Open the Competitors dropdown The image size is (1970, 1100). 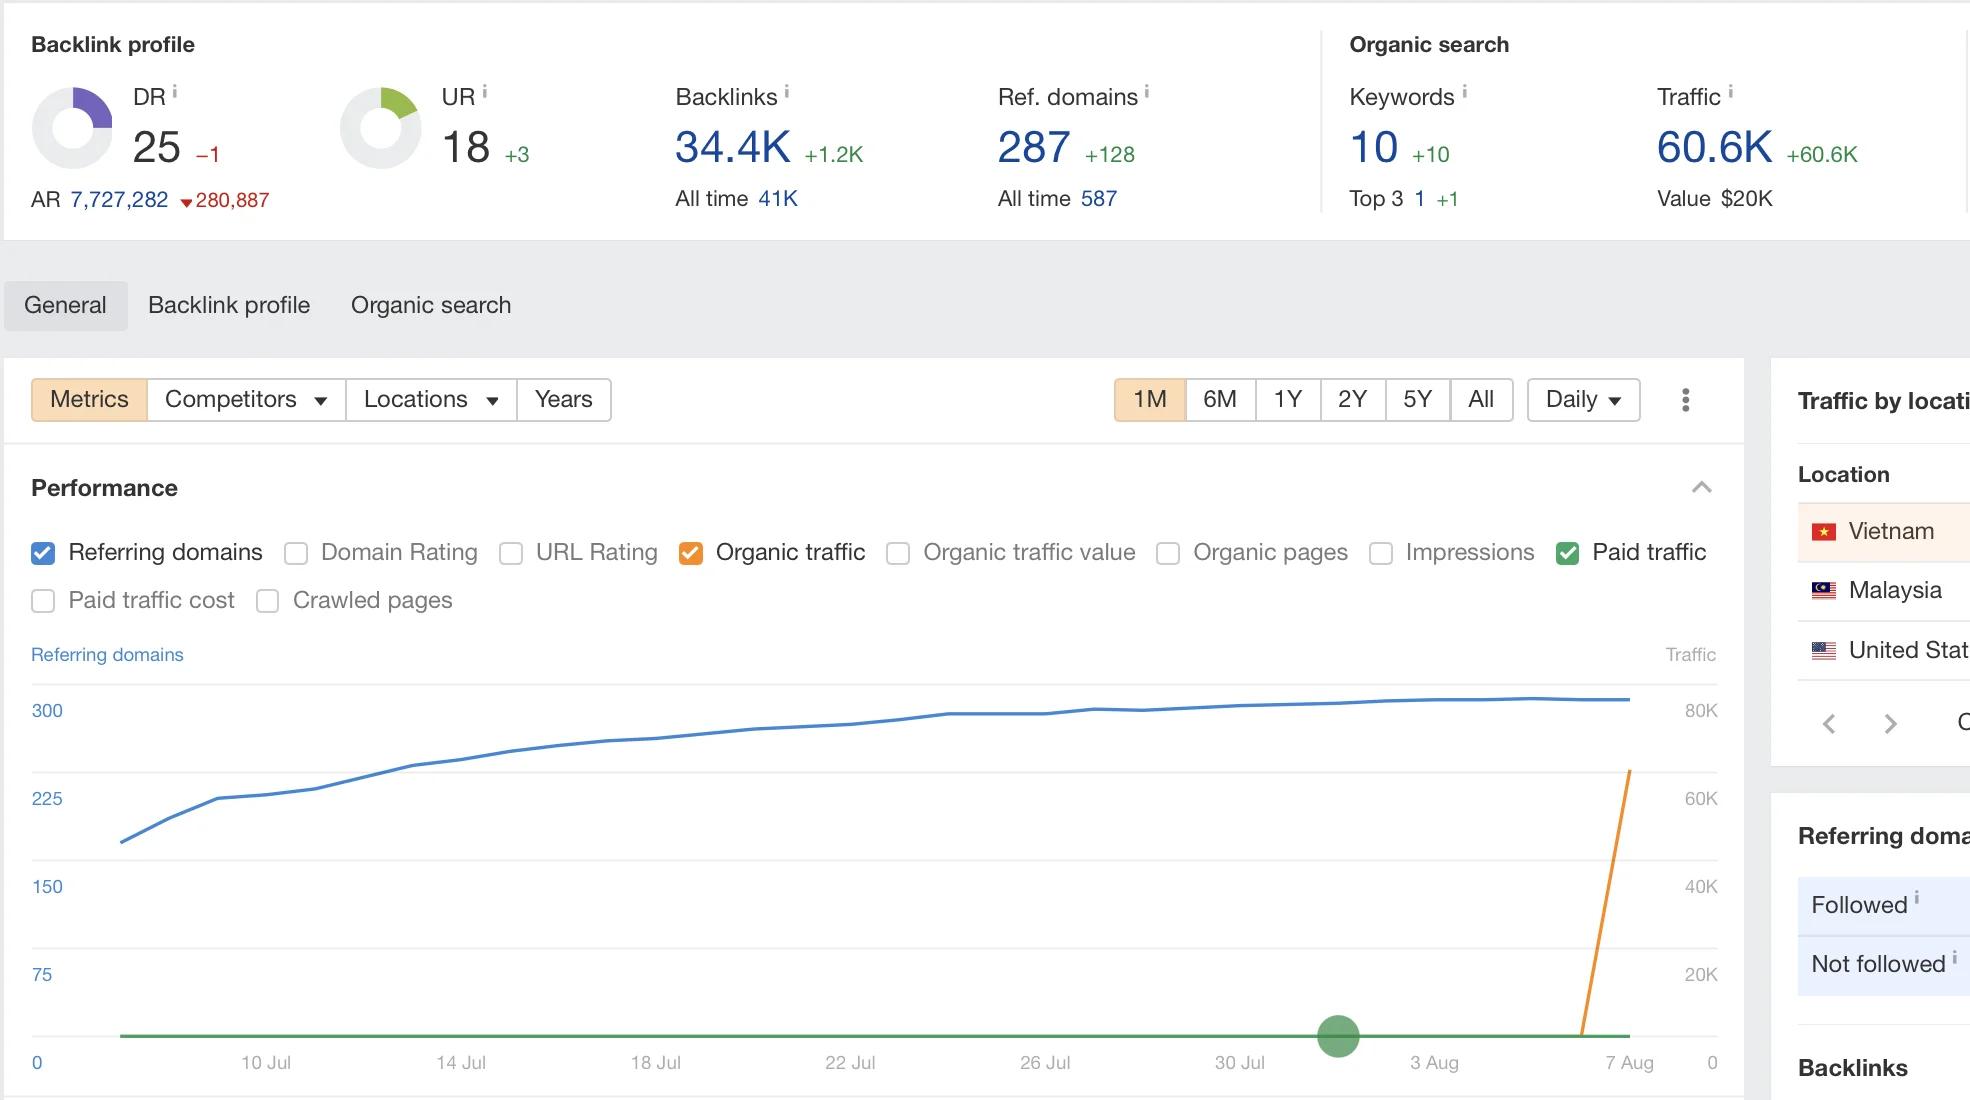pyautogui.click(x=246, y=400)
